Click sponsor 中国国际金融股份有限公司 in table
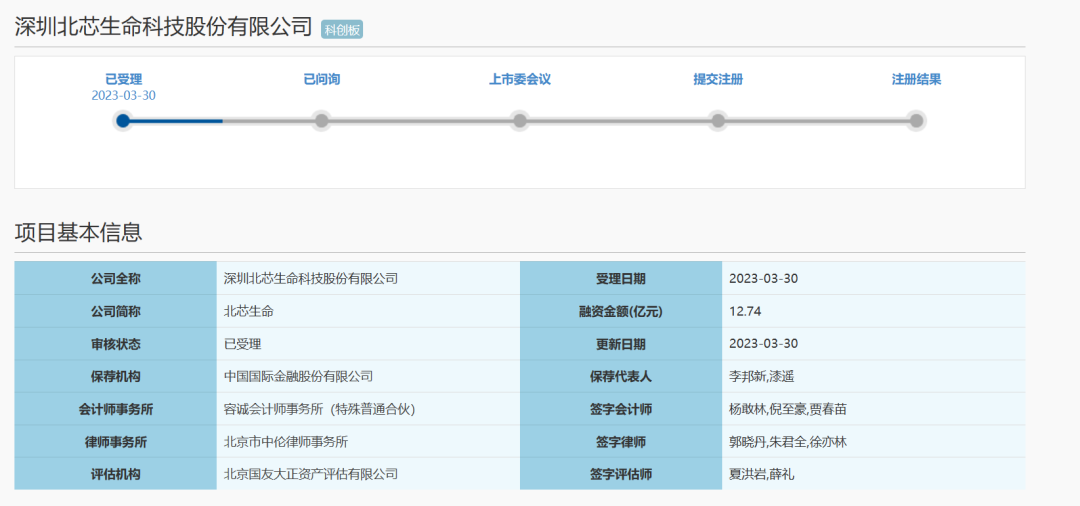The height and width of the screenshot is (506, 1080). tap(298, 377)
